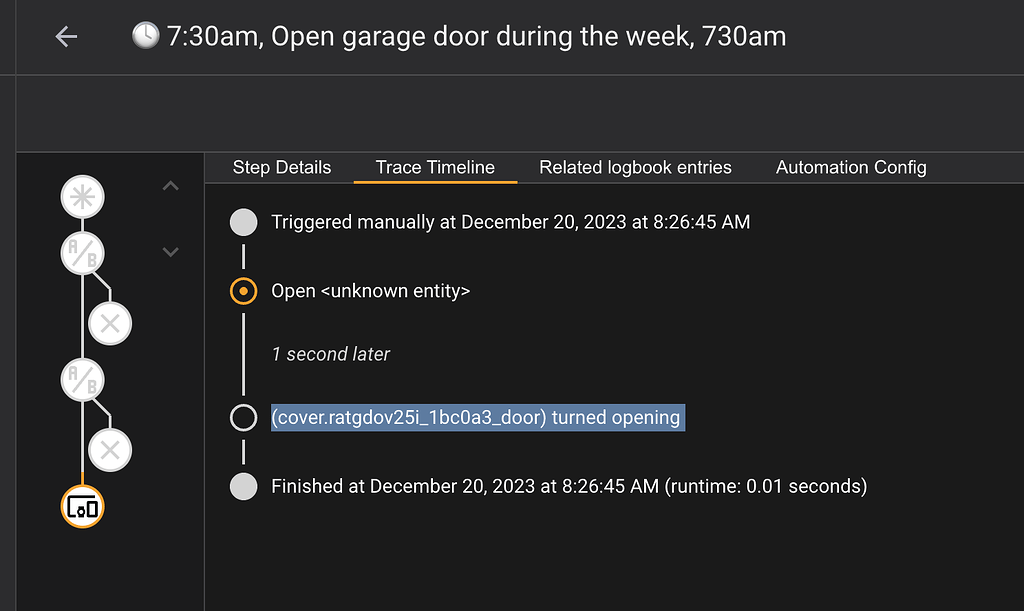Open the Related logbook entries tab

(634, 167)
